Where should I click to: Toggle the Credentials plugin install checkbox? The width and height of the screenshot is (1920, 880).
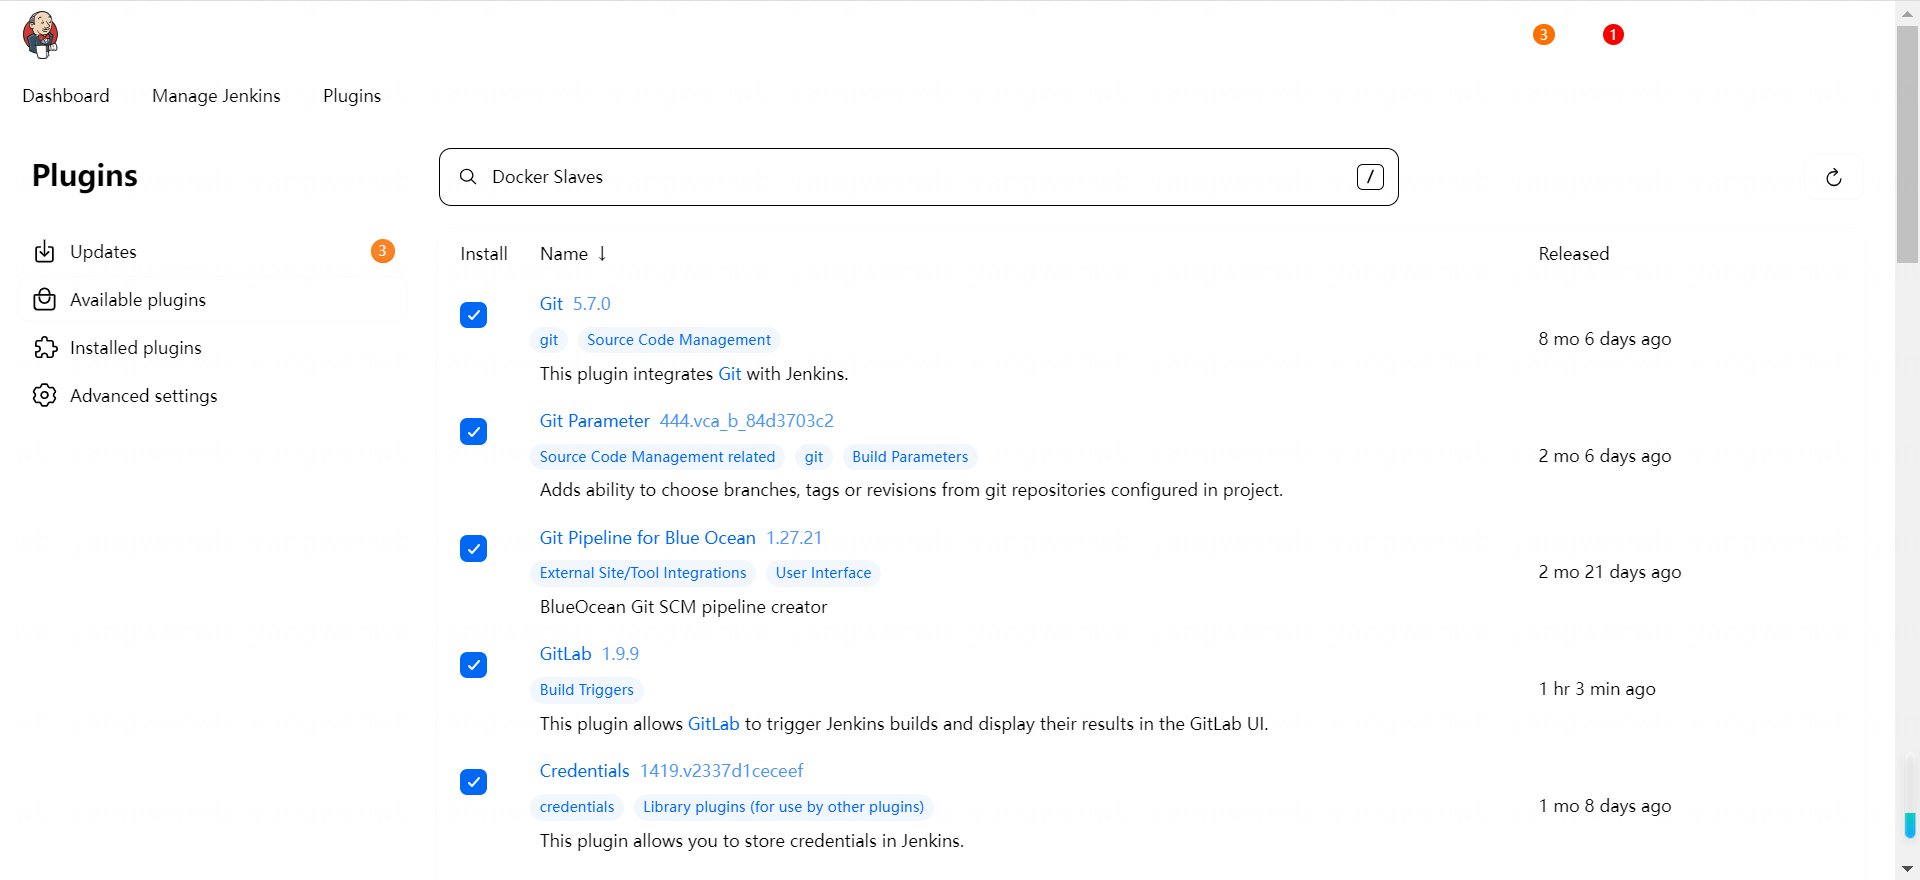point(473,782)
